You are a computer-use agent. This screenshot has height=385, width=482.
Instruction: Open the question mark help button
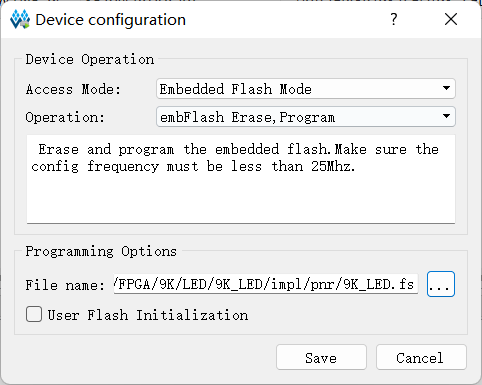[x=394, y=19]
